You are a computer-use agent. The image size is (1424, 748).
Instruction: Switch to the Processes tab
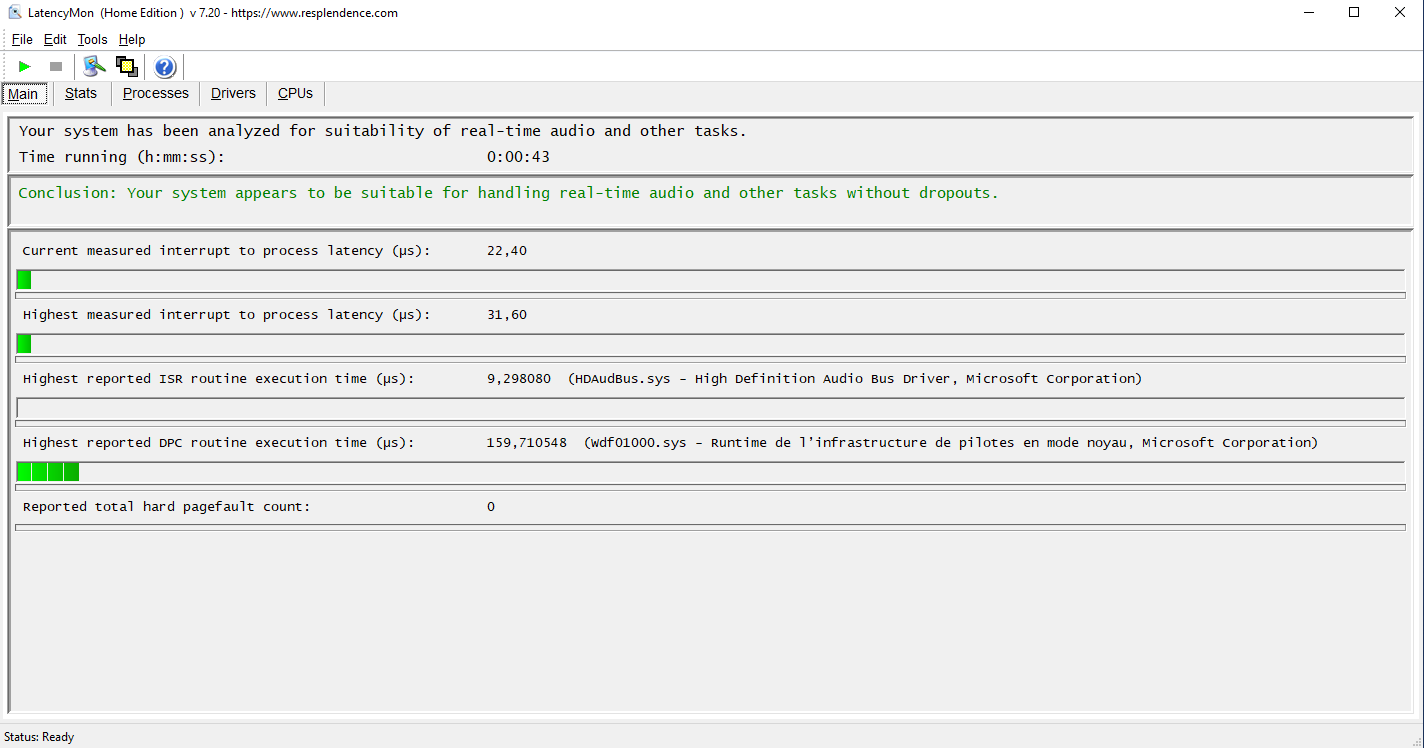tap(155, 93)
